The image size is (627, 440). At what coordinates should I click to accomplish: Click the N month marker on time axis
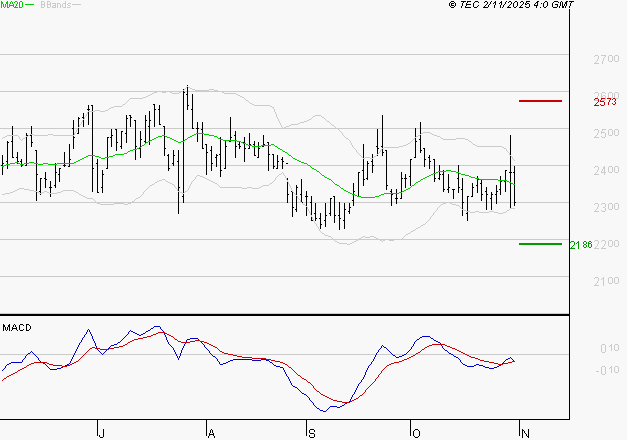click(525, 433)
